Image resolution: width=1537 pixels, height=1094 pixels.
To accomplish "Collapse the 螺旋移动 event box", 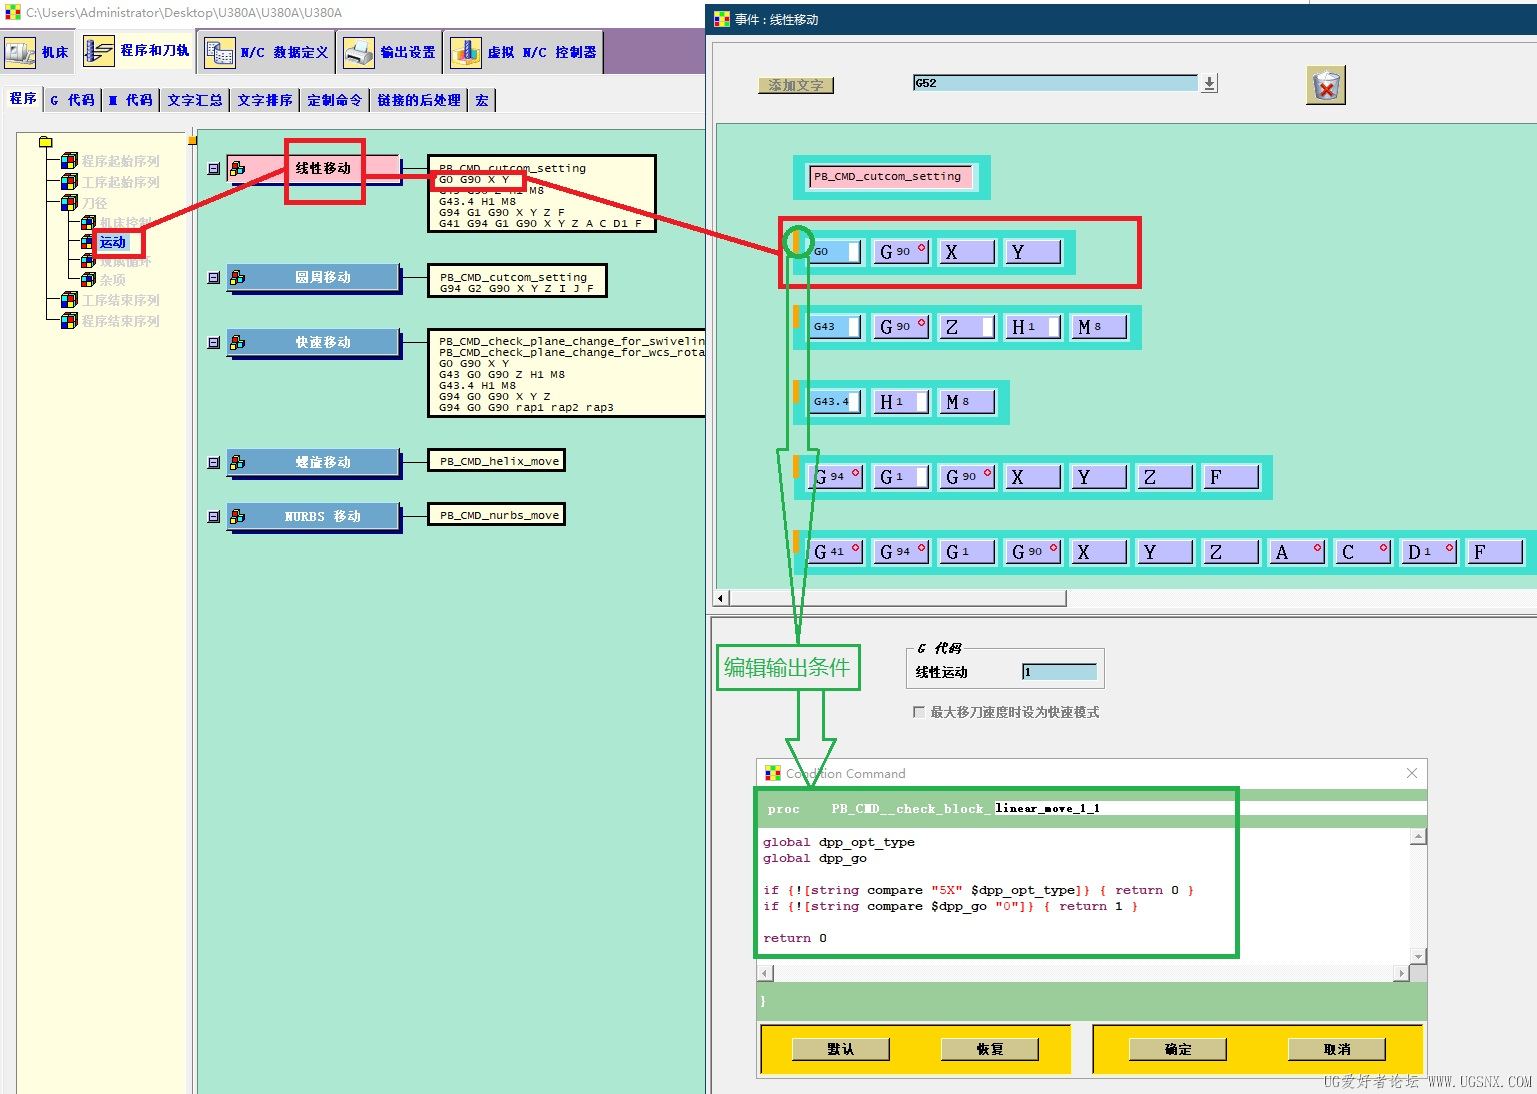I will pos(213,463).
